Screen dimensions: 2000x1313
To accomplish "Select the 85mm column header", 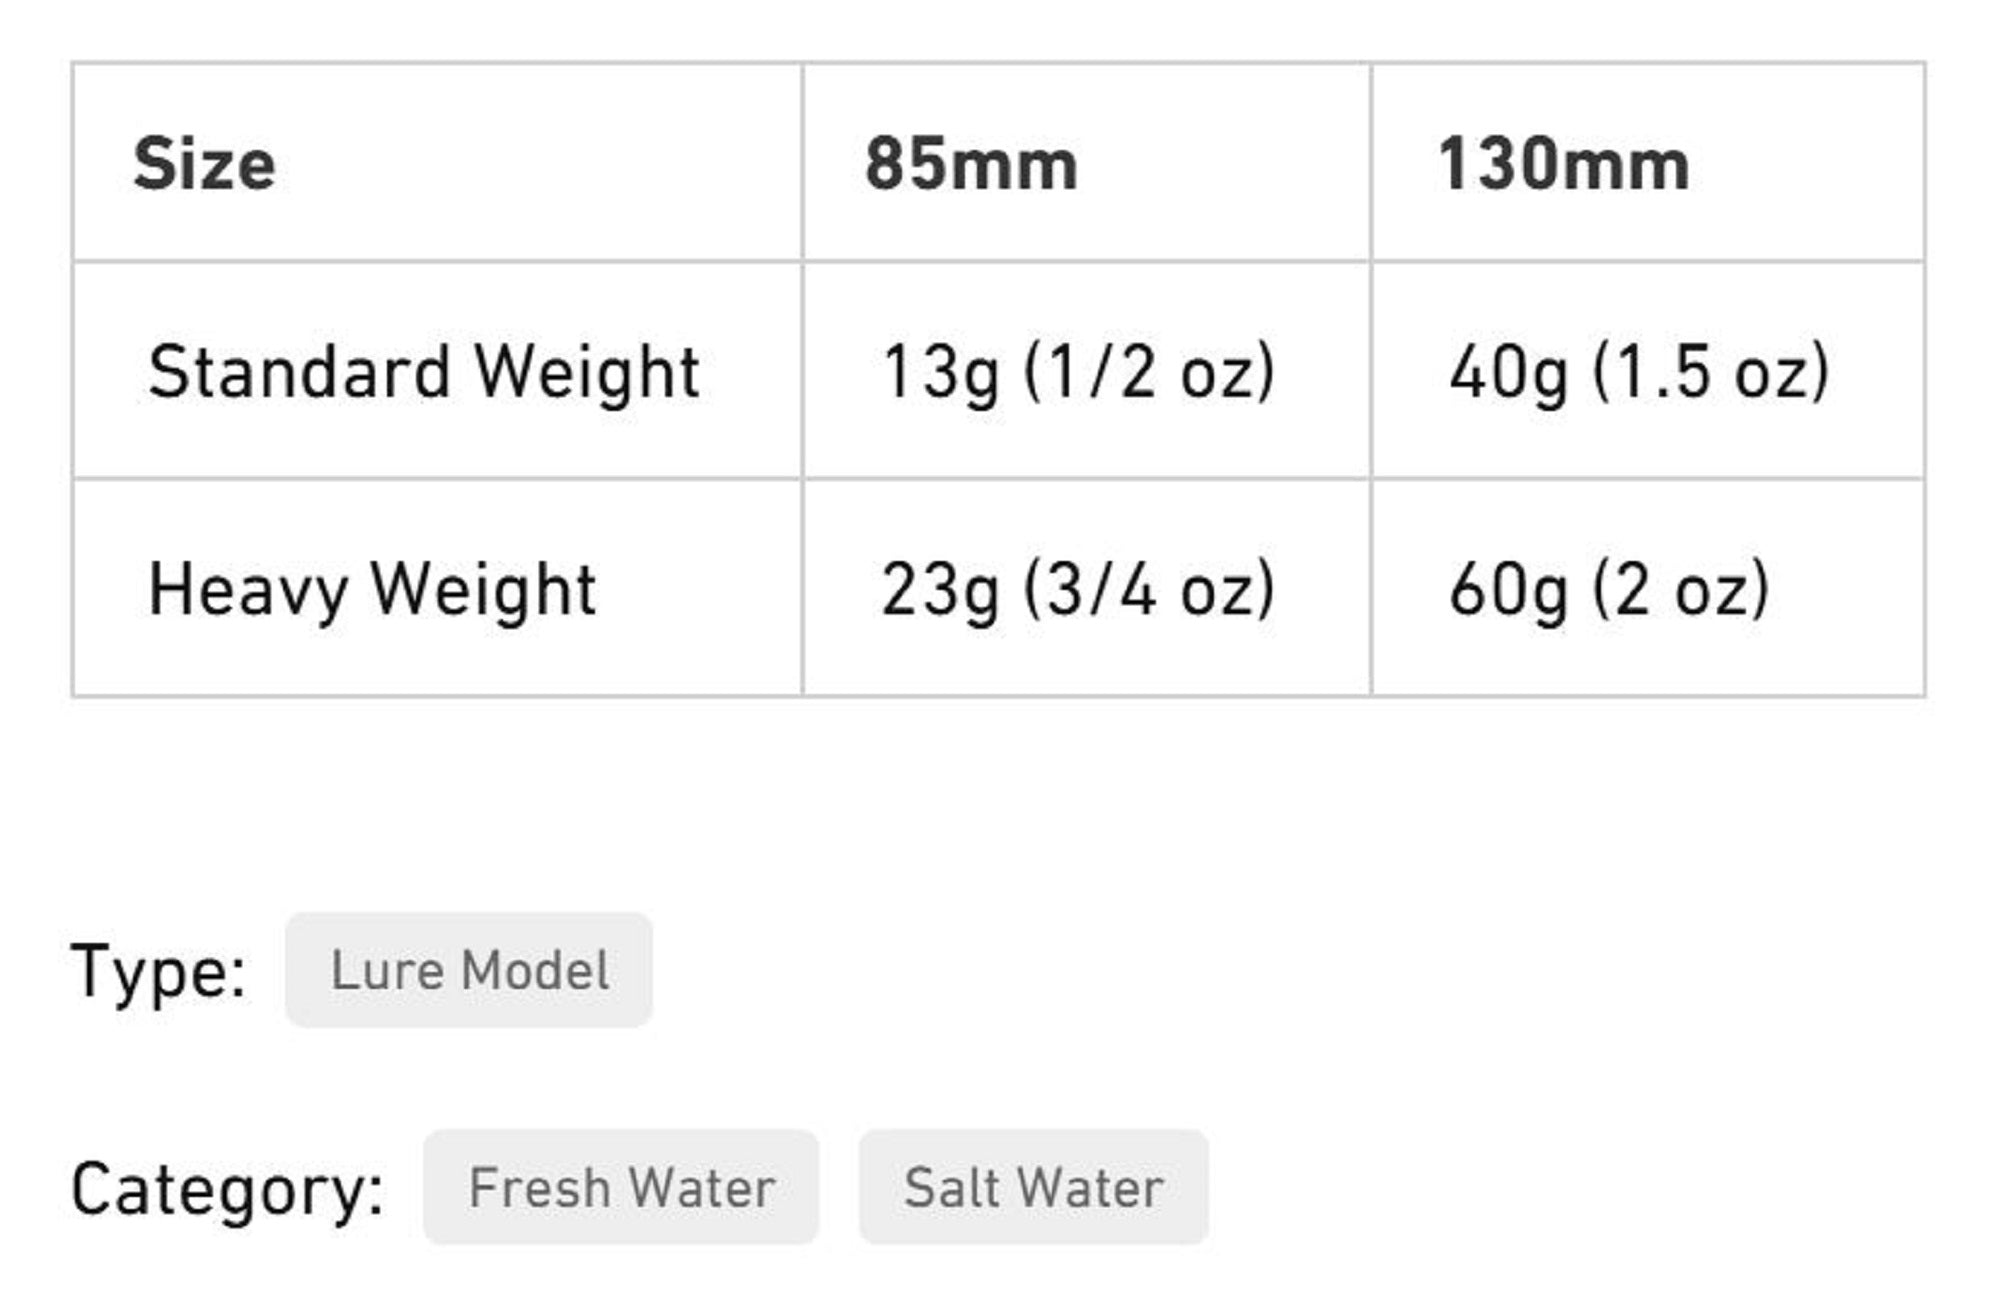I will pos(971,164).
